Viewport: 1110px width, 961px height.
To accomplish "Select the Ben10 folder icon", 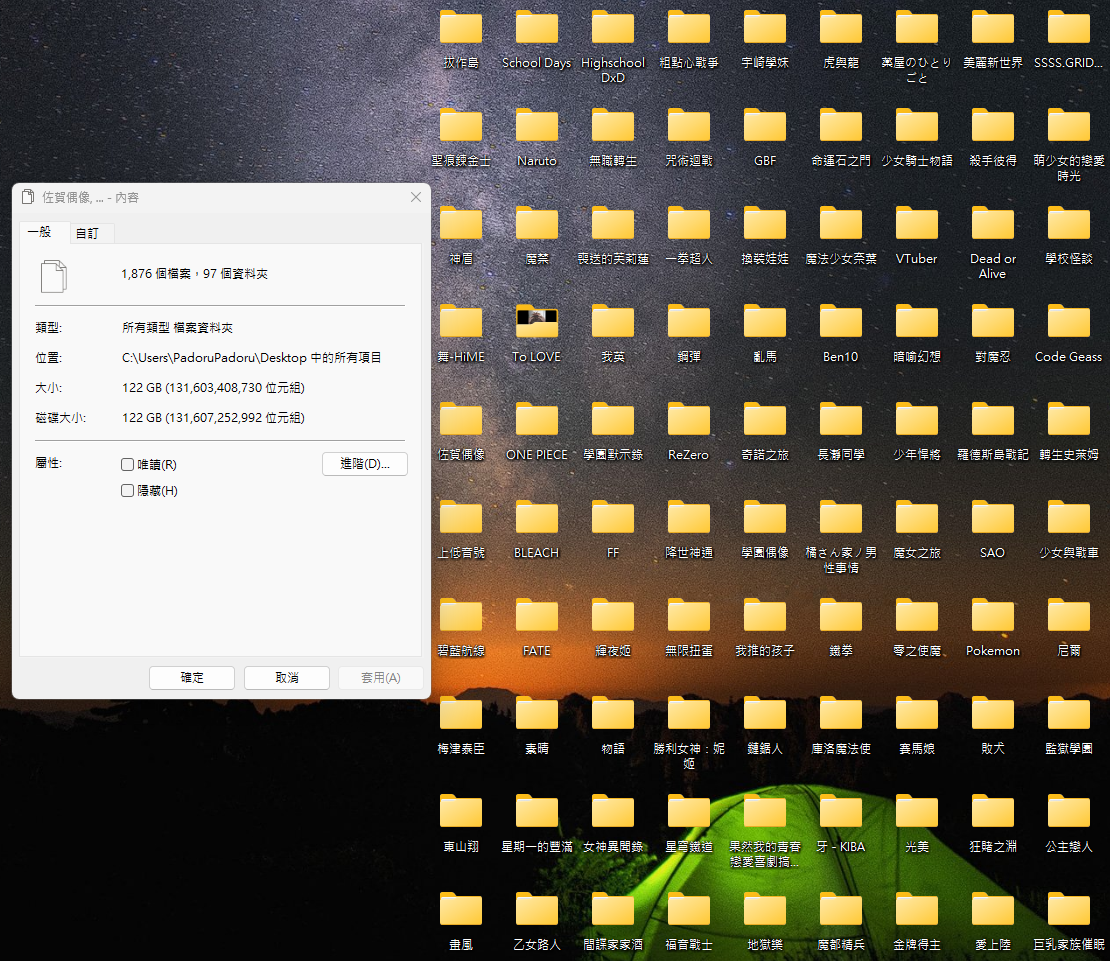I will point(840,323).
